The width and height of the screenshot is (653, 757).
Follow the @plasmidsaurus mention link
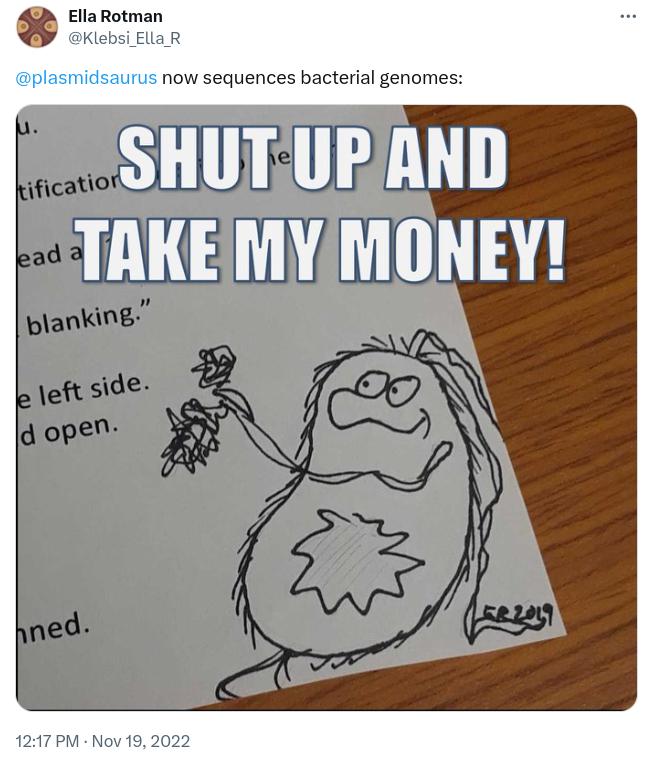86,78
